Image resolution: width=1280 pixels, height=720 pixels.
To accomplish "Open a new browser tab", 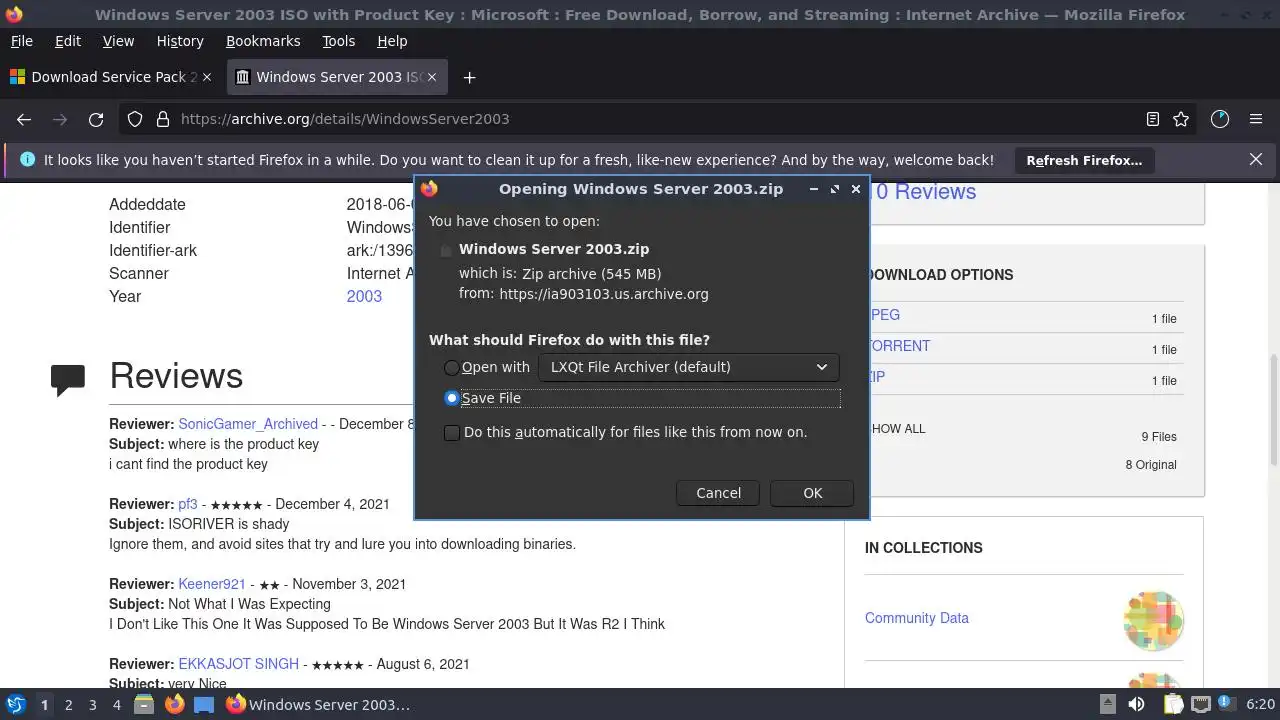I will pos(469,77).
